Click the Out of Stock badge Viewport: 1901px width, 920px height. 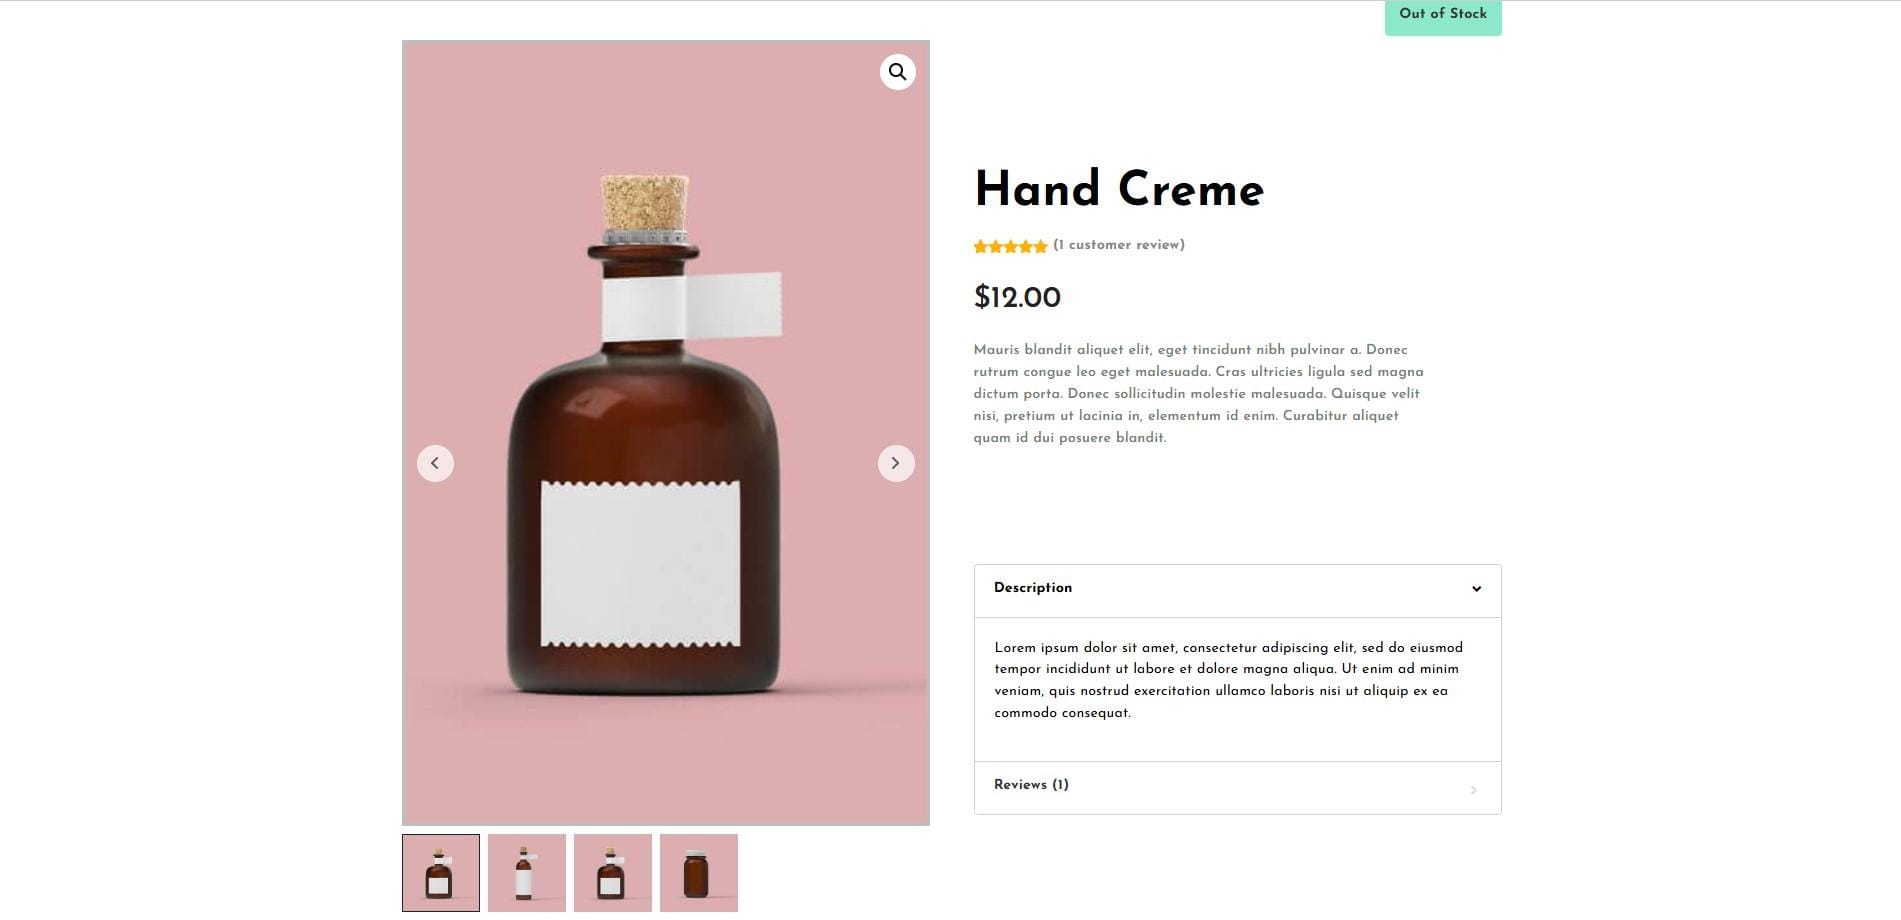tap(1442, 16)
